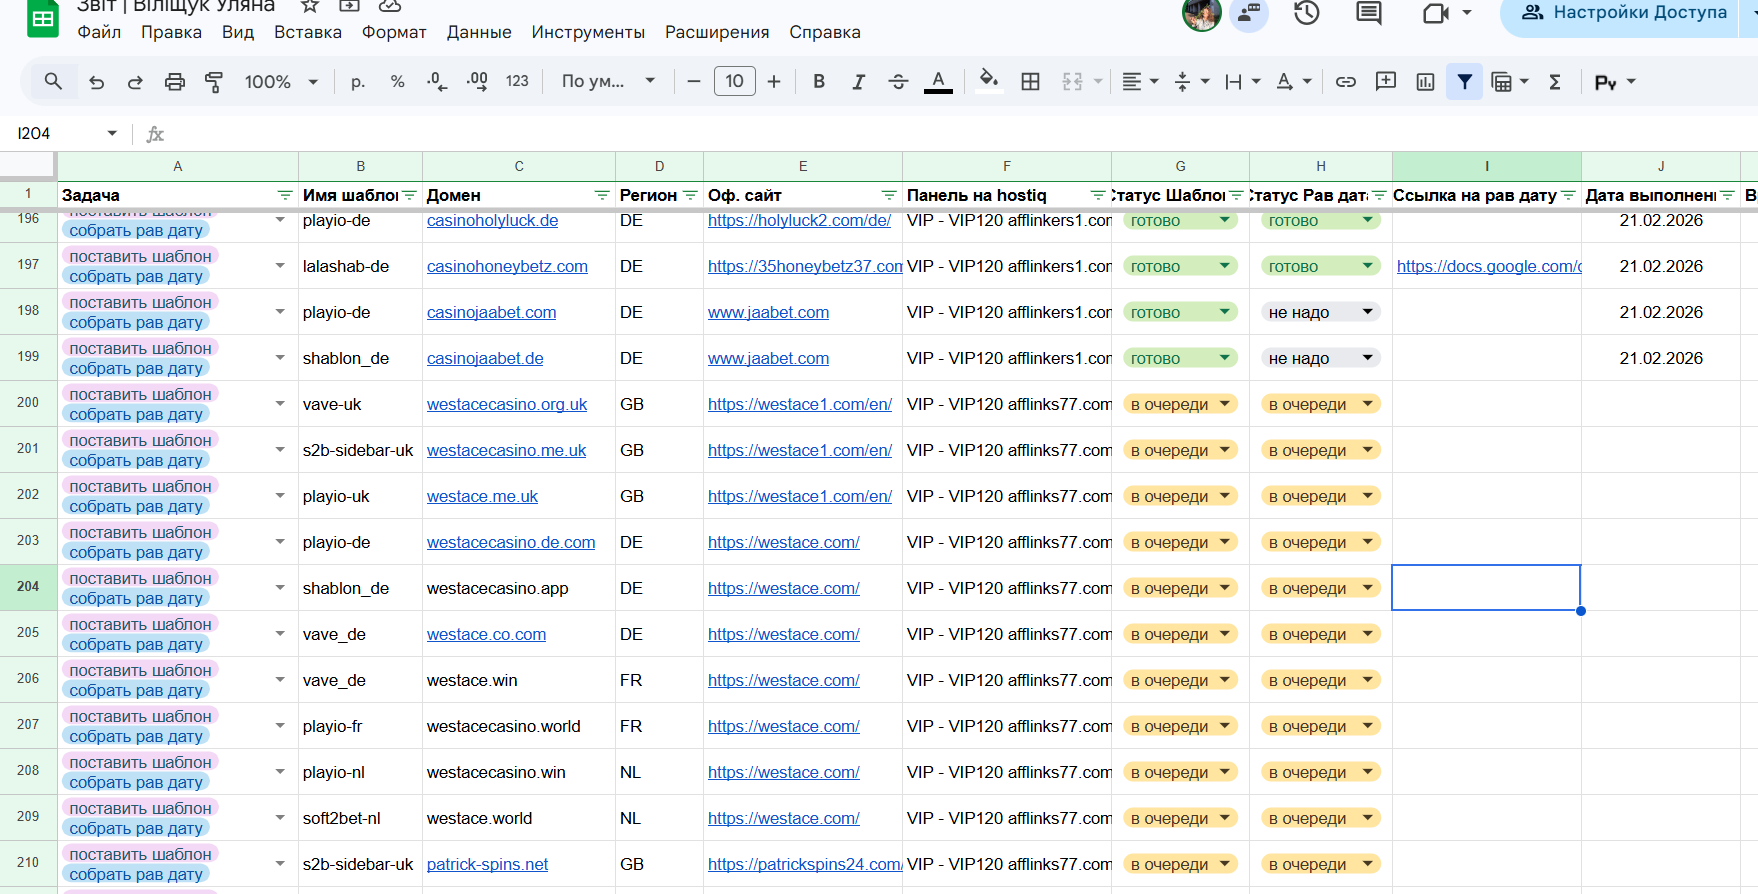
Task: Toggle the filter funnel button
Action: (1464, 82)
